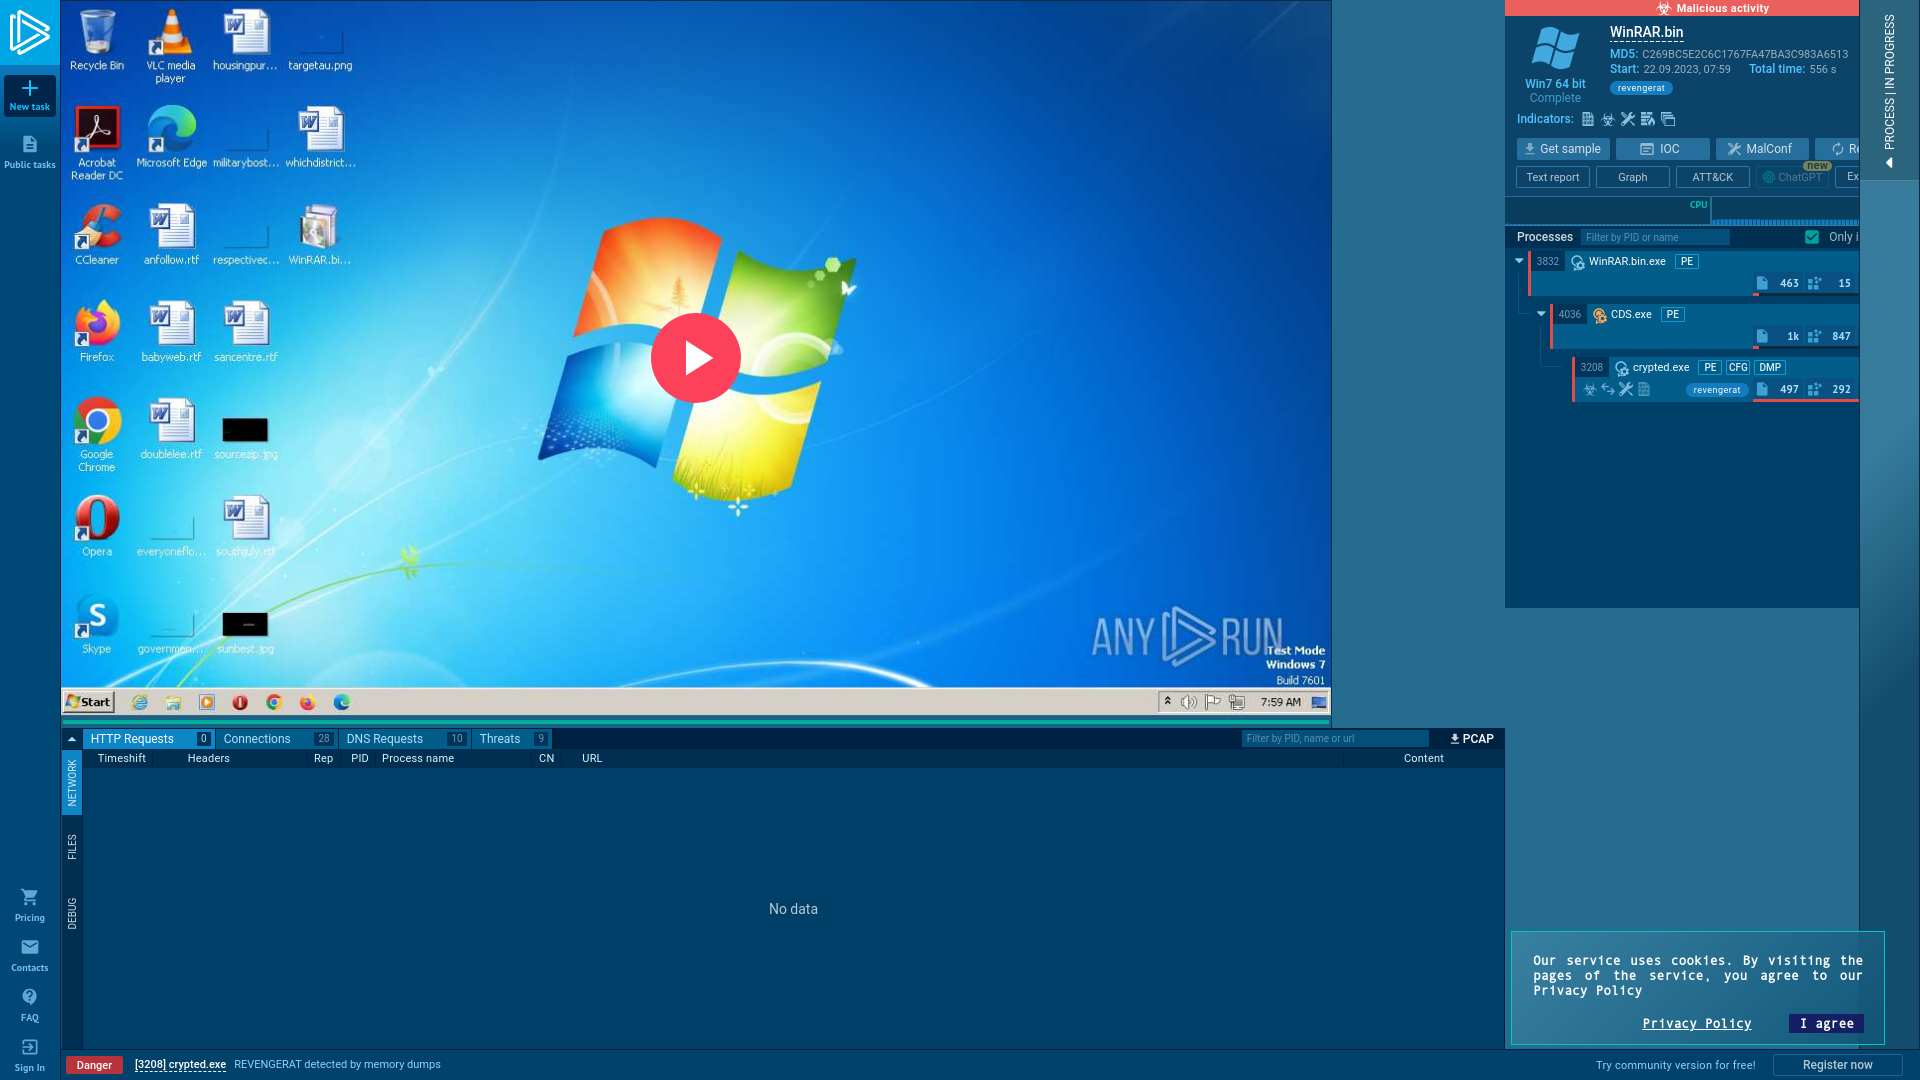Select the Skype desktop icon
The width and height of the screenshot is (1920, 1080).
[x=97, y=623]
